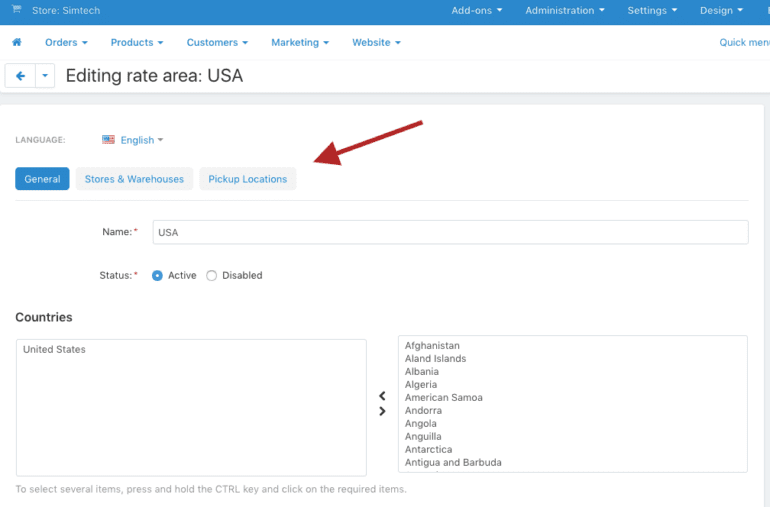Click the blue back arrow button
770x507 pixels.
[x=20, y=76]
